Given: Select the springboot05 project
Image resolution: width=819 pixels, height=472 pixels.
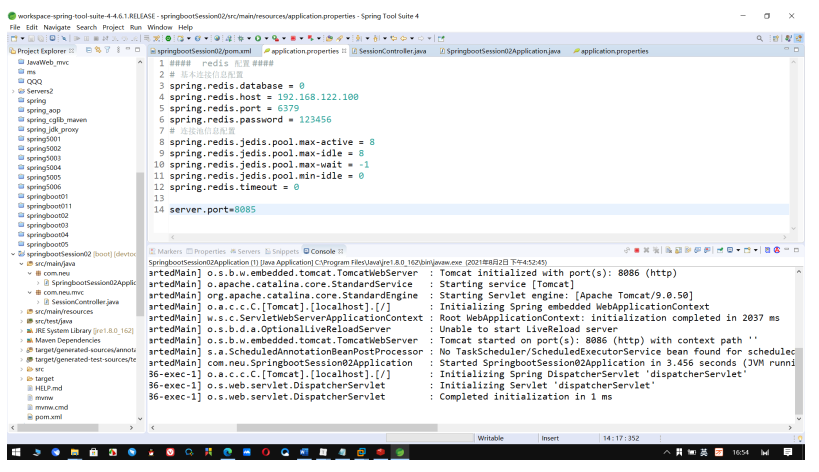Looking at the screenshot, I should point(48,244).
